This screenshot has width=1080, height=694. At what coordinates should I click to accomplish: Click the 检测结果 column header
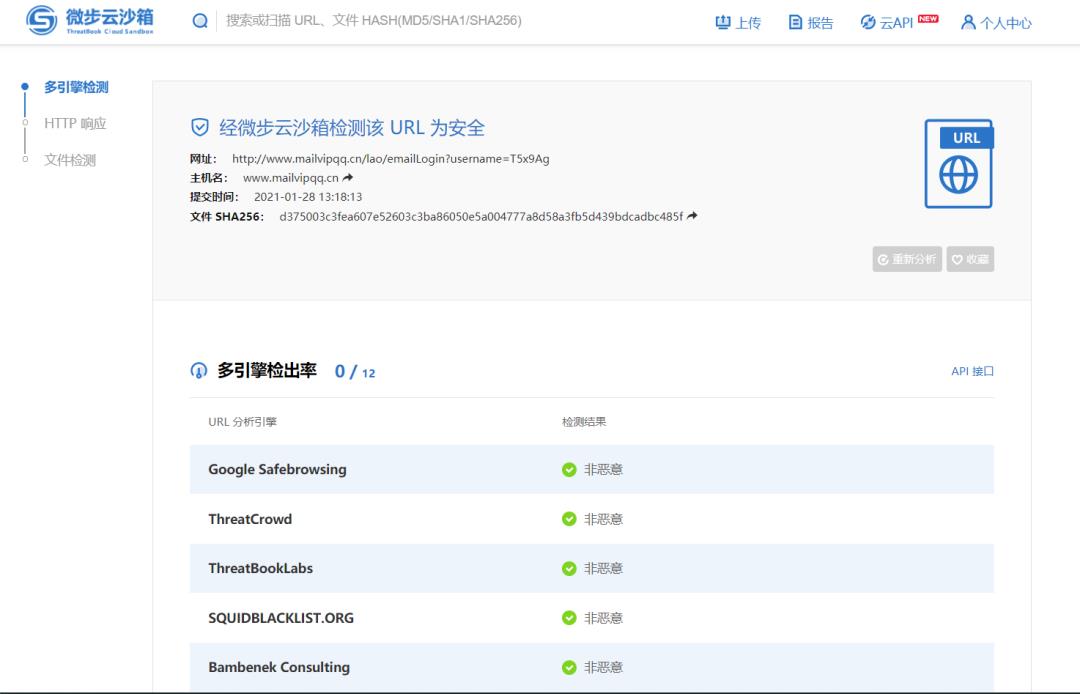pos(584,422)
